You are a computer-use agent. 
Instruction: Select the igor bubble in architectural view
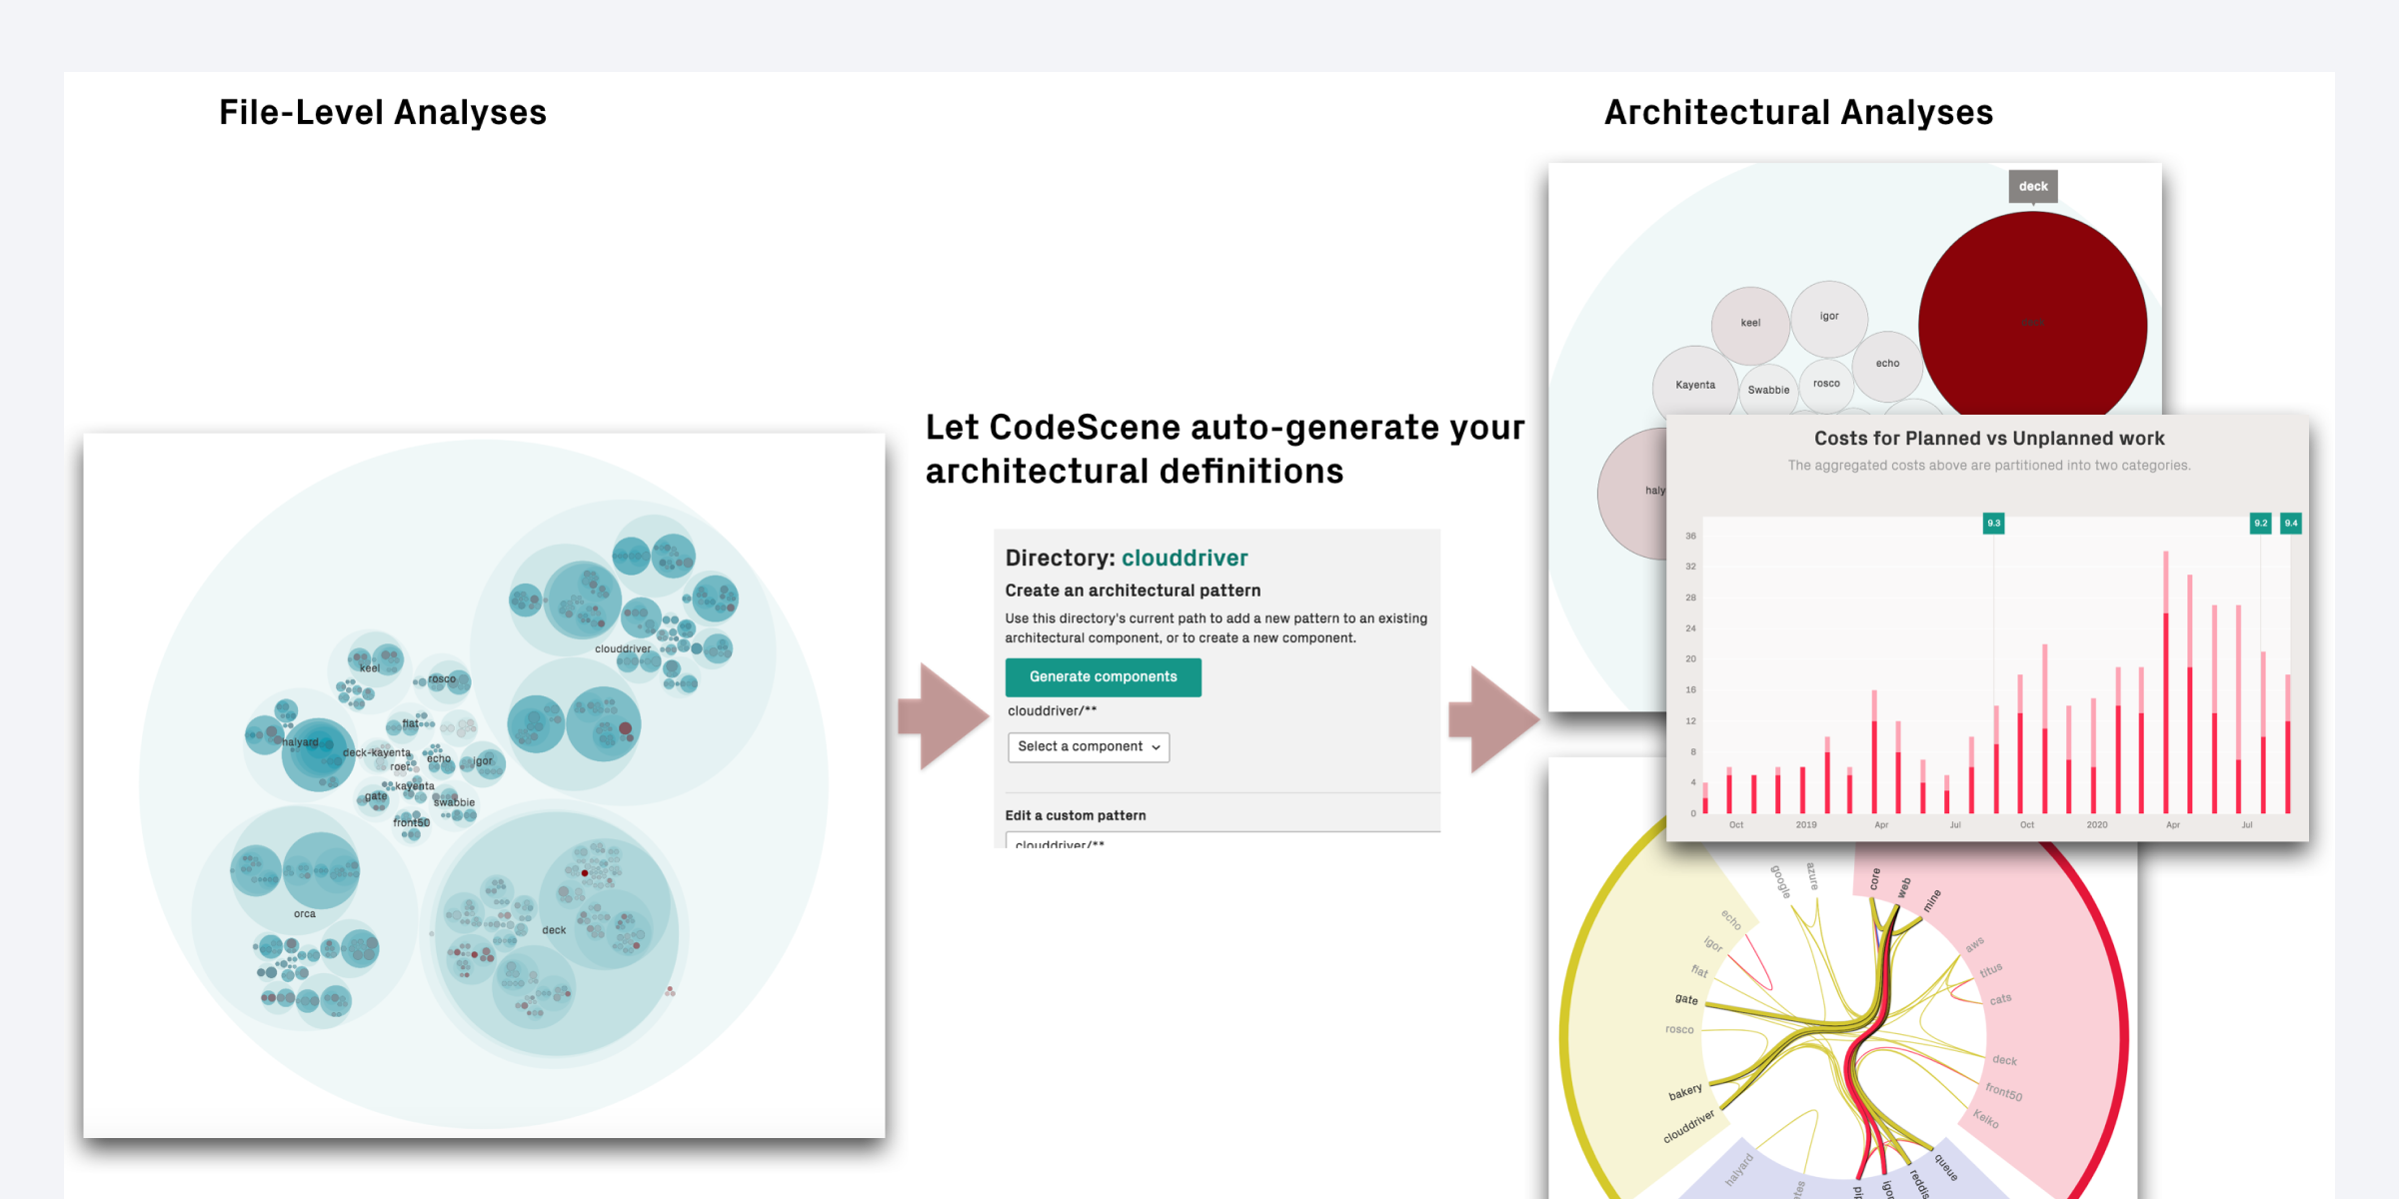click(1829, 318)
